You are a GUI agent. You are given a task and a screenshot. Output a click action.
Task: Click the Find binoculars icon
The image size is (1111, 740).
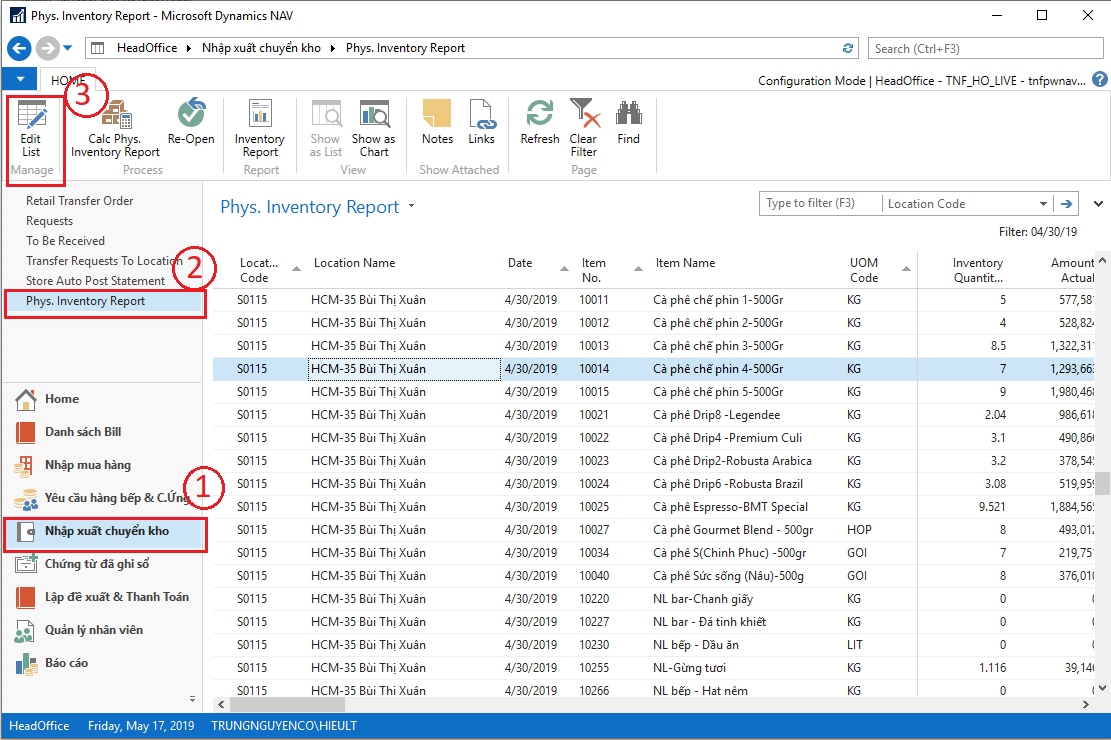628,124
